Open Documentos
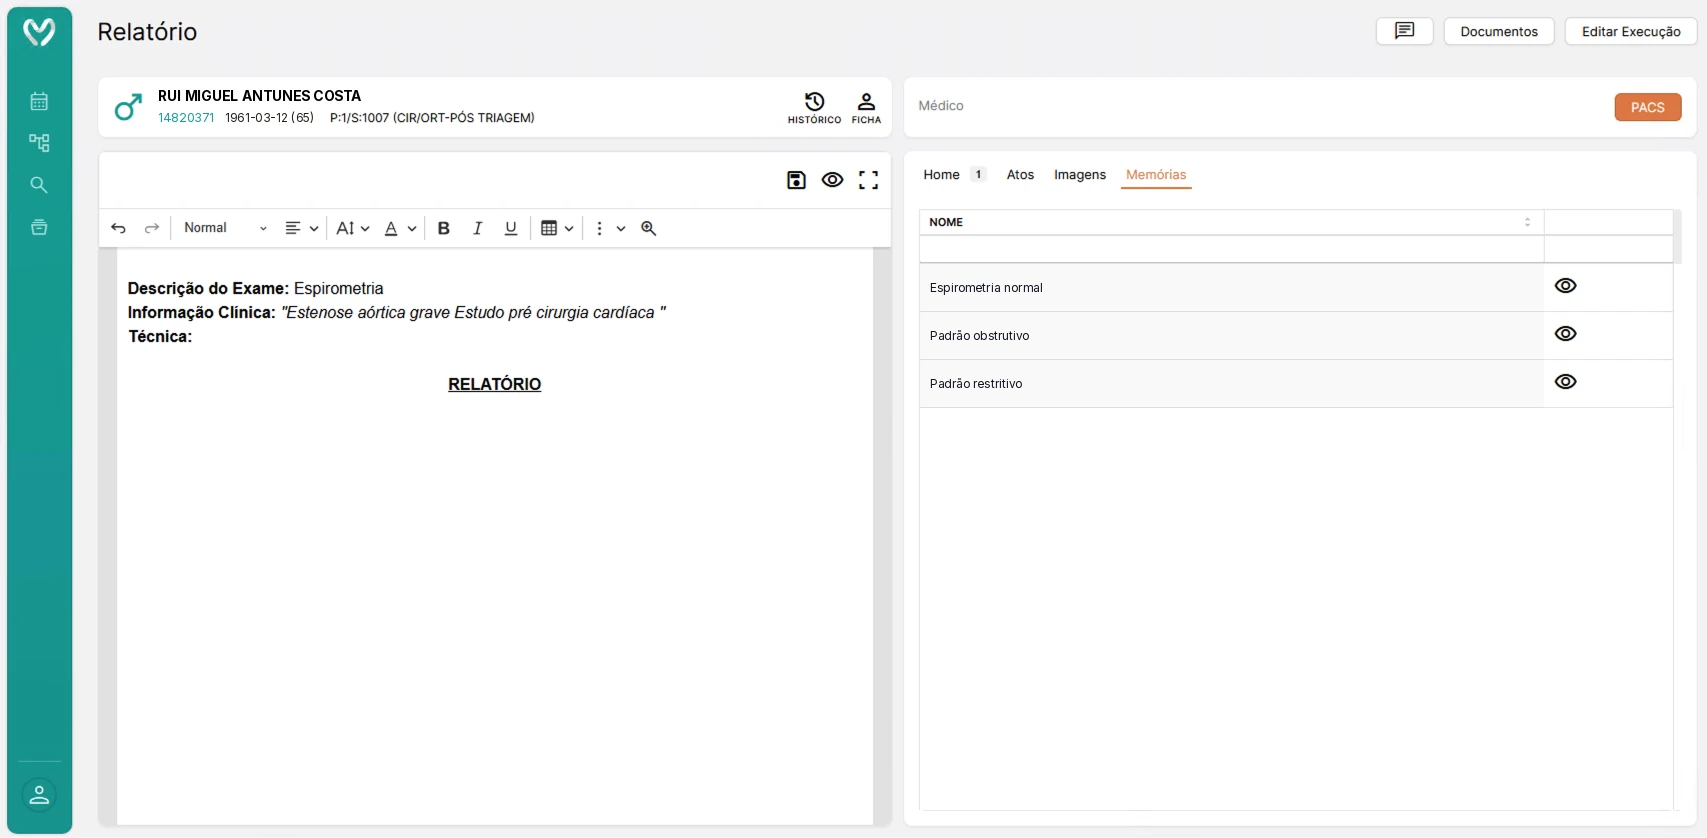The width and height of the screenshot is (1707, 838). (x=1499, y=31)
